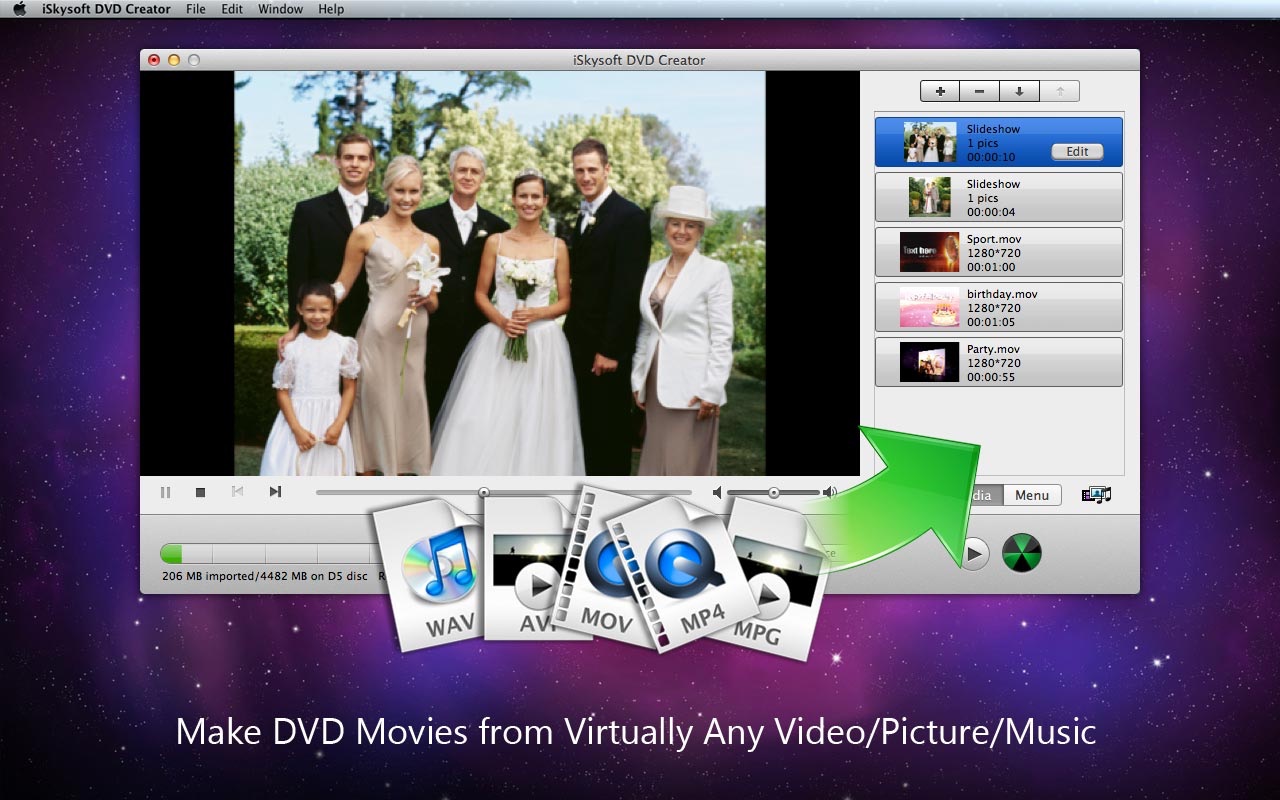Image resolution: width=1280 pixels, height=800 pixels.
Task: Click the loud speaker icon for max volume
Action: (x=830, y=492)
